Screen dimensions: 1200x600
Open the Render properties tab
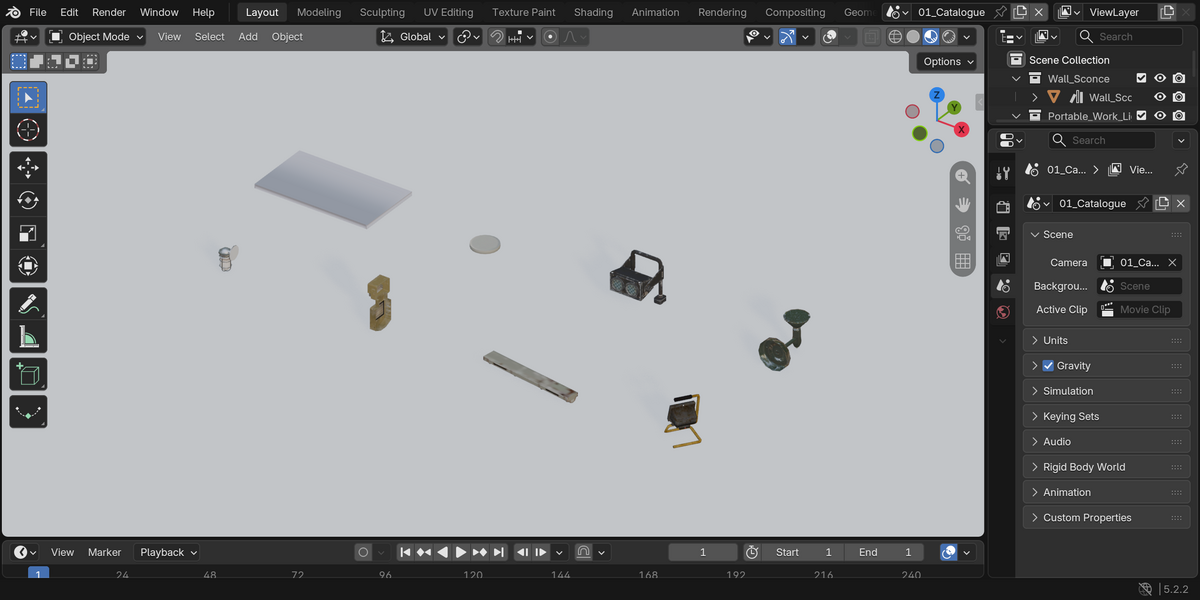pyautogui.click(x=1003, y=207)
